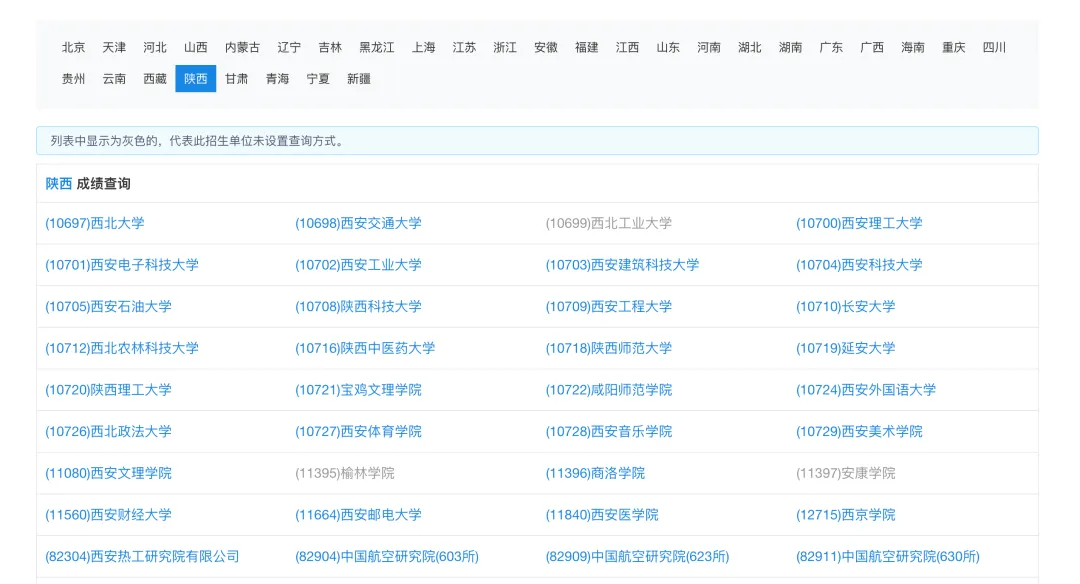
Task: Open the 江苏 province tab
Action: point(464,48)
